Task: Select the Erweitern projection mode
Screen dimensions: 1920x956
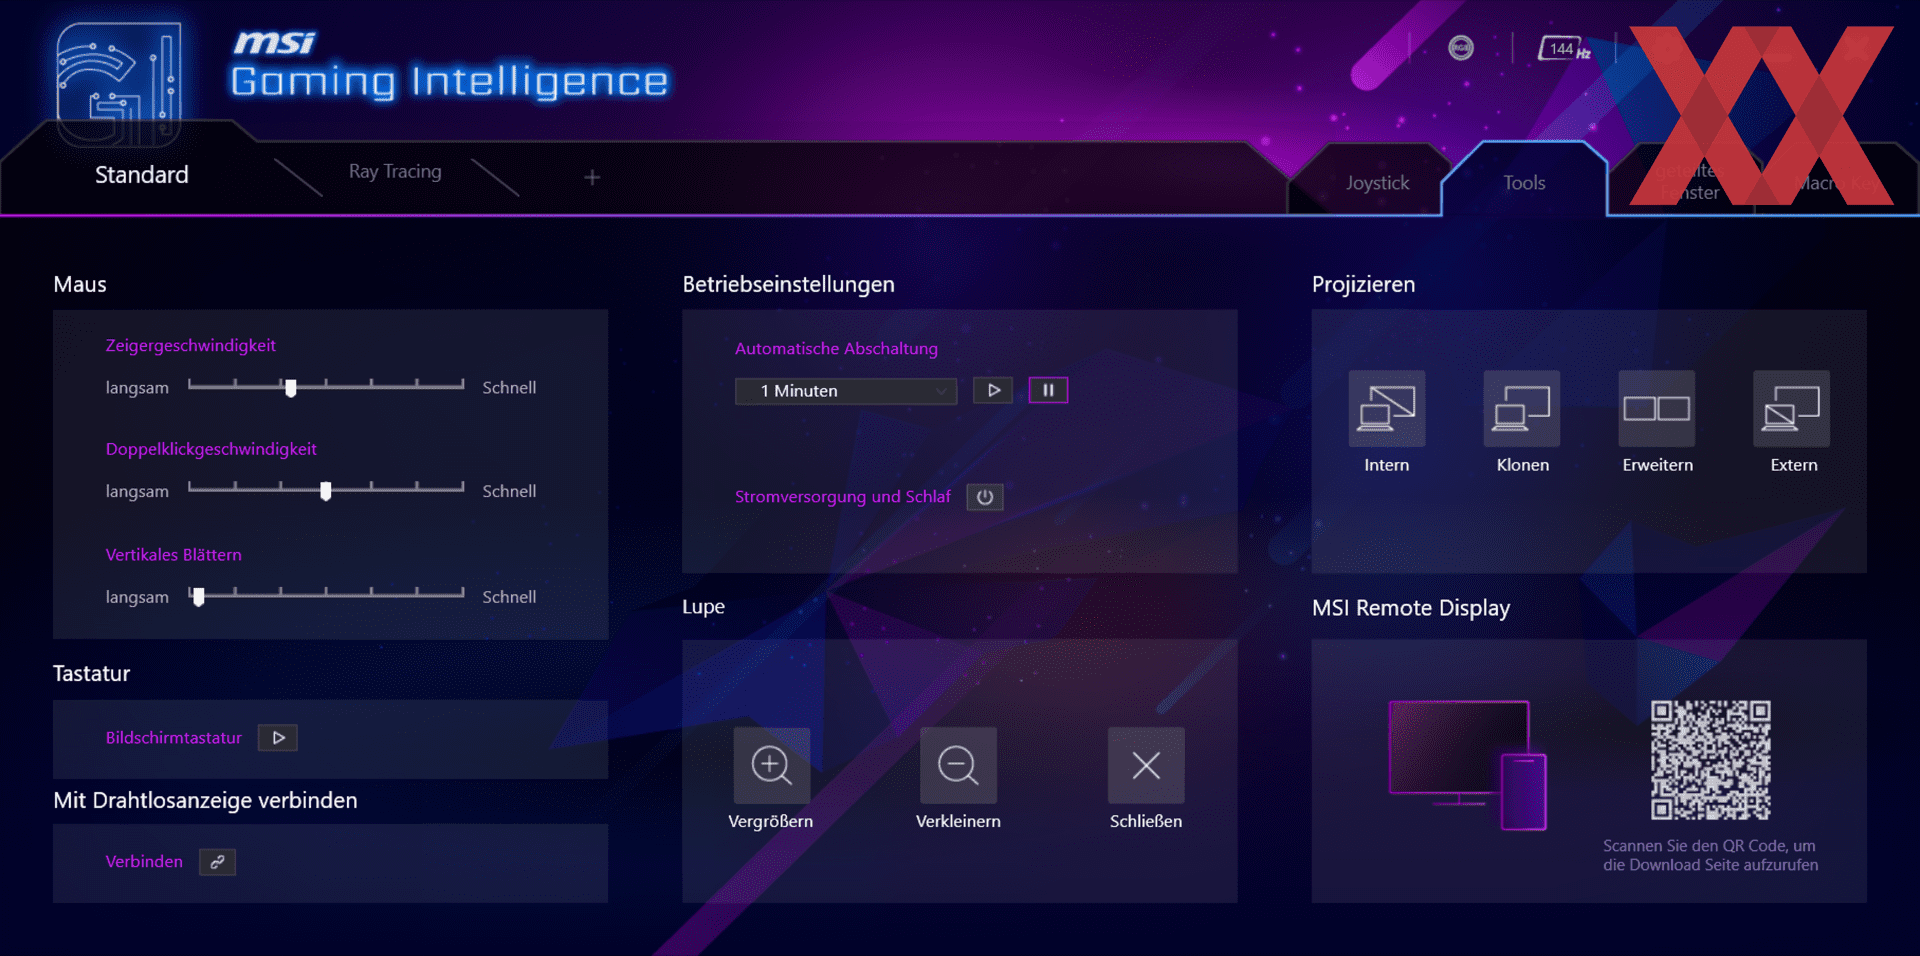Action: pyautogui.click(x=1657, y=409)
